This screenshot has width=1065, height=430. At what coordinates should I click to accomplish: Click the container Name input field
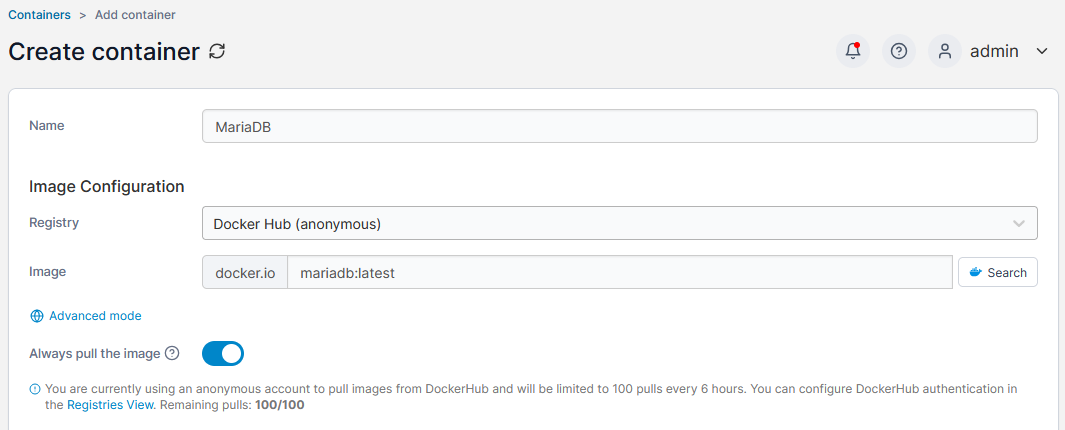[619, 126]
